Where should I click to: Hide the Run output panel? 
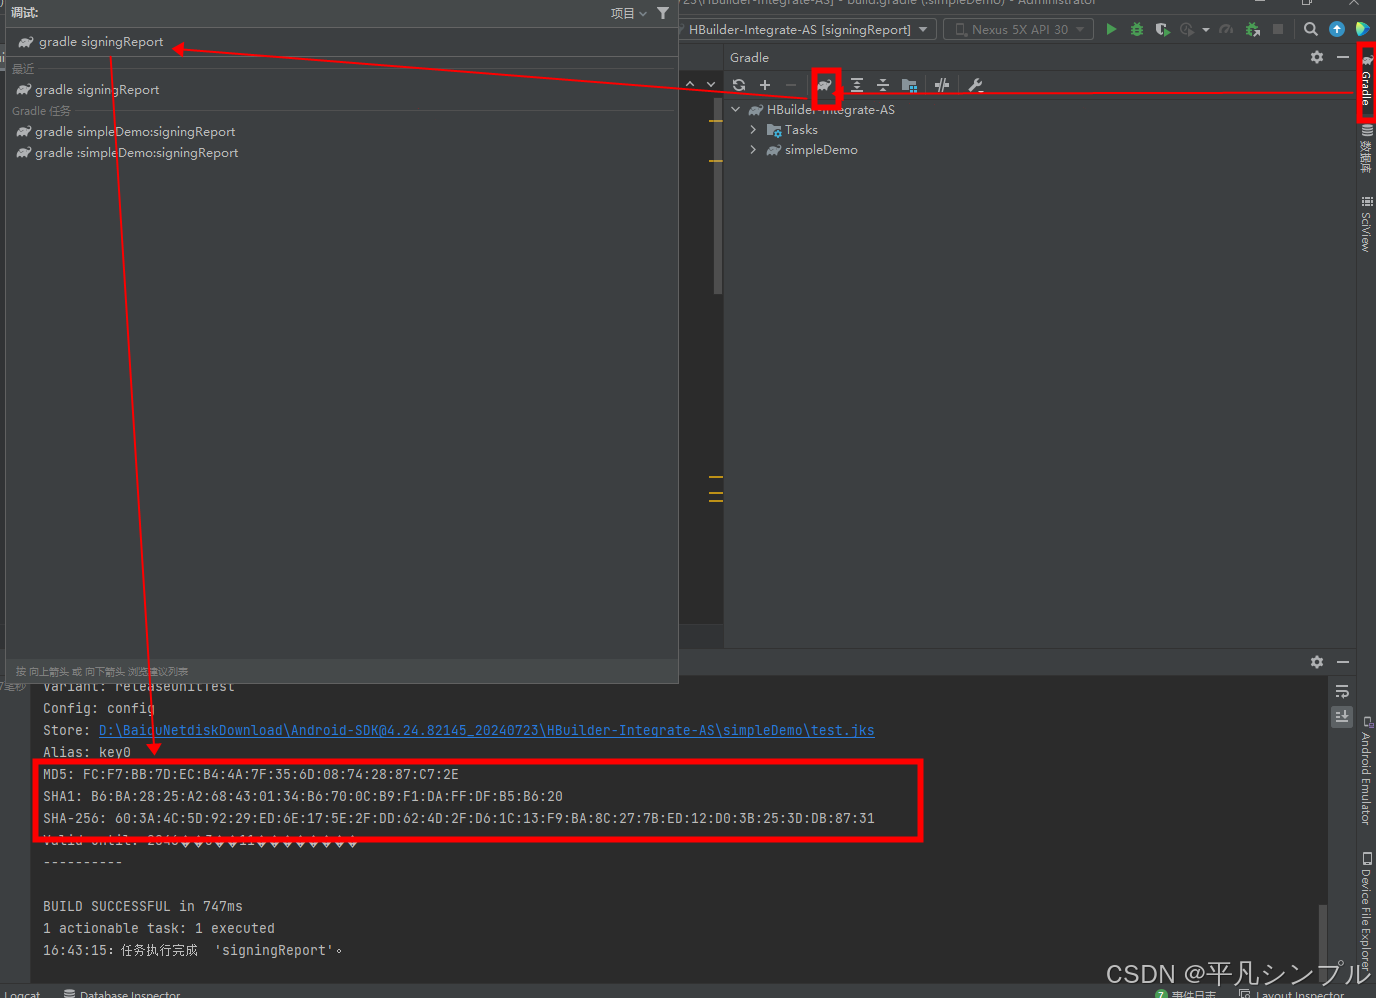[x=1343, y=662]
